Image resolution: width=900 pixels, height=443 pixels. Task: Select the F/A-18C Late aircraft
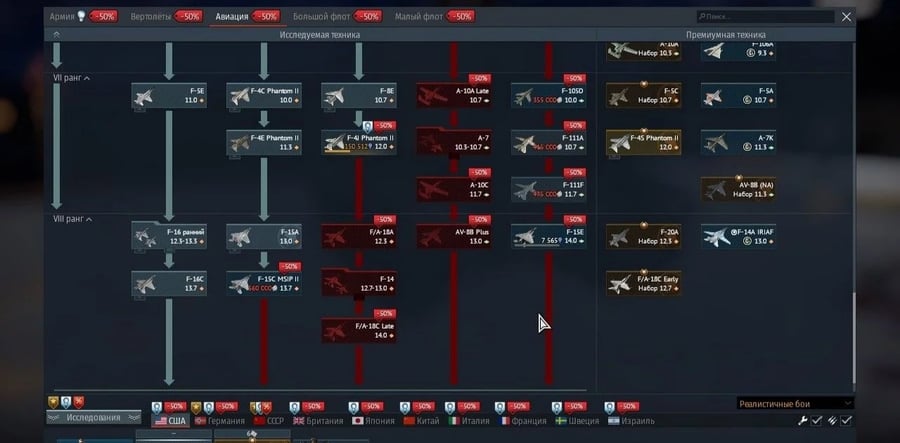[x=358, y=330]
